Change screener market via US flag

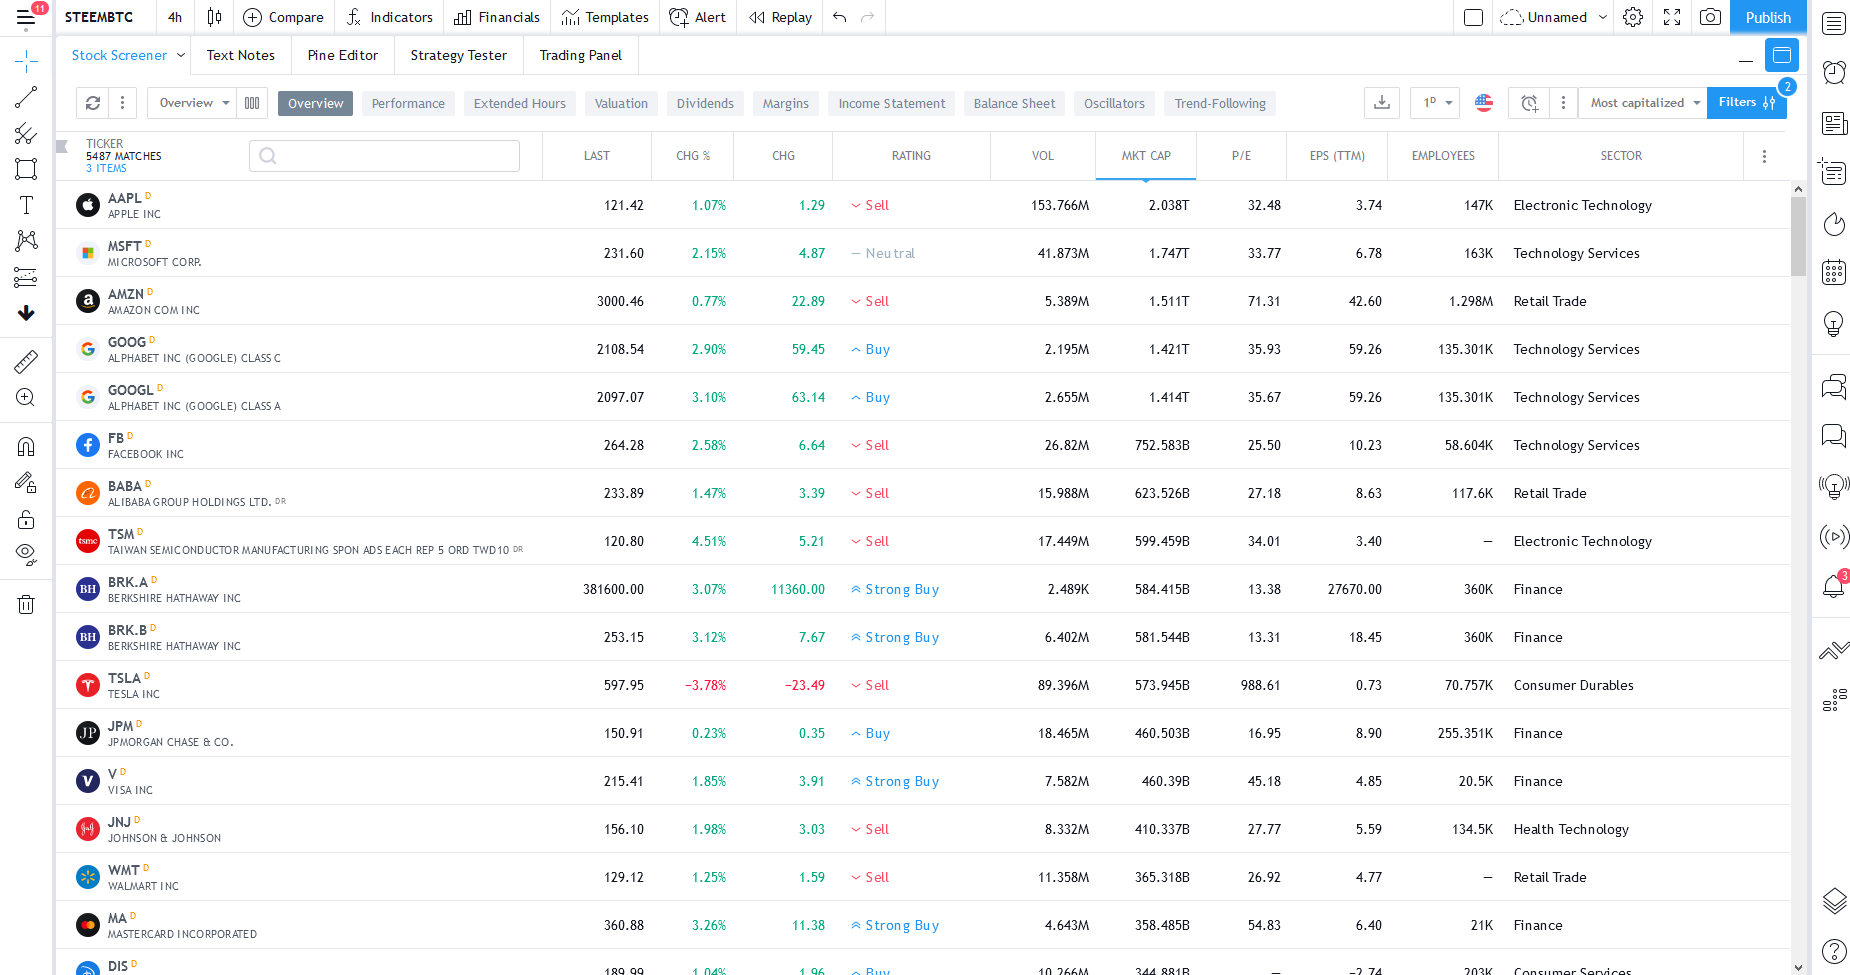point(1484,103)
